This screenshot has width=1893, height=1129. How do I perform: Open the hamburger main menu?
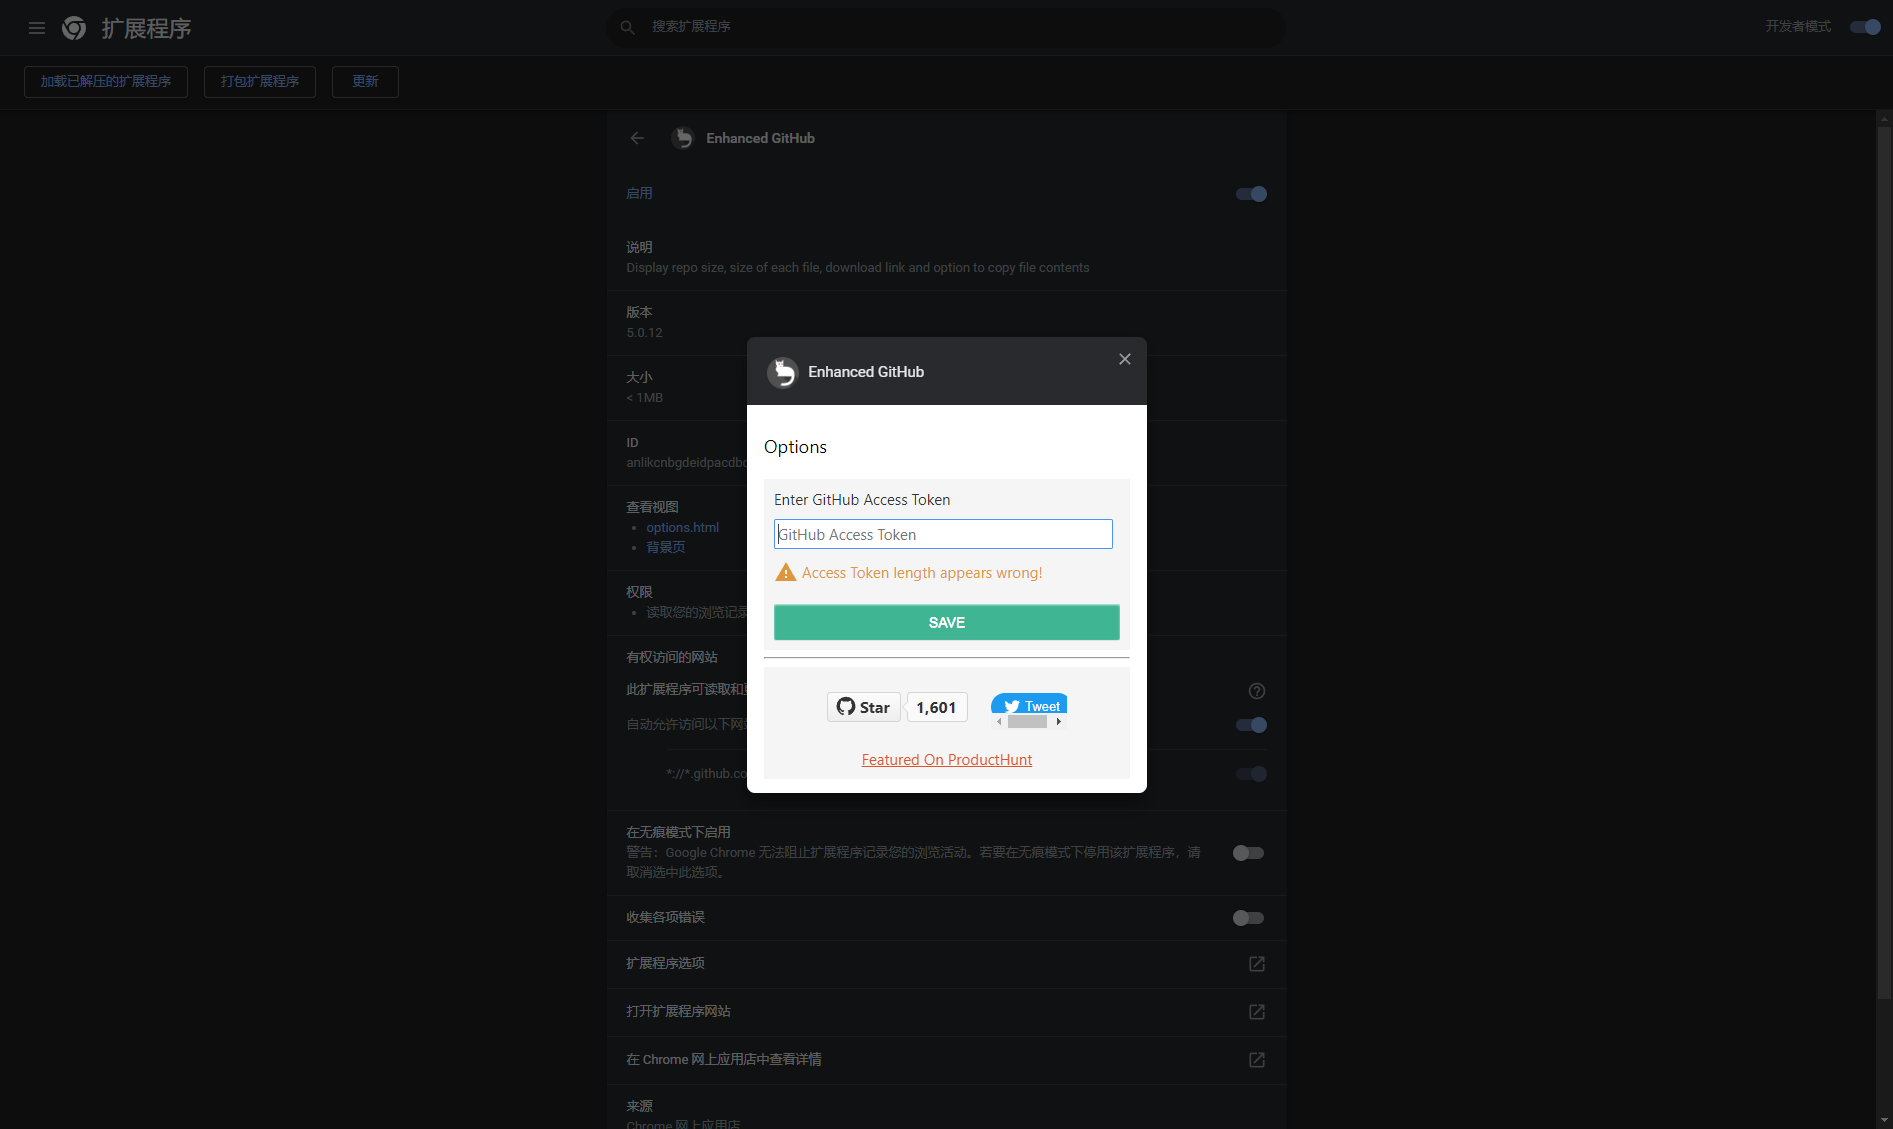(37, 28)
